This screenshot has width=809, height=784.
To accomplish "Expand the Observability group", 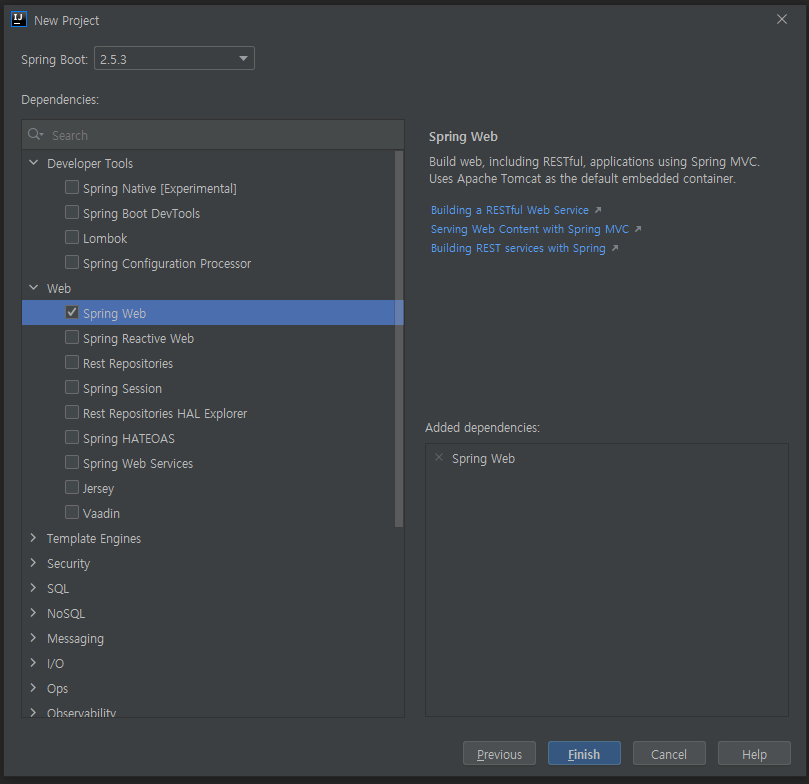I will coord(34,712).
